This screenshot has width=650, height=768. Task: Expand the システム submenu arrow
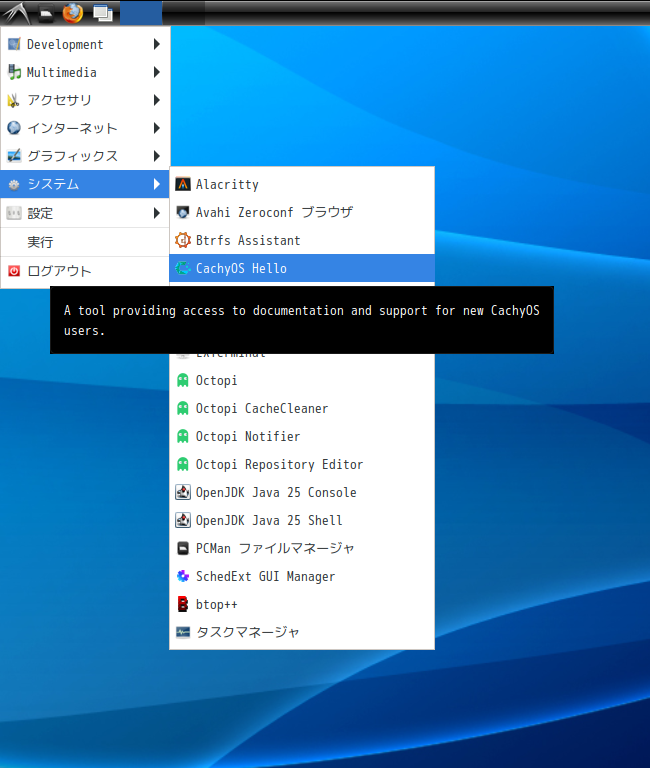coord(157,184)
